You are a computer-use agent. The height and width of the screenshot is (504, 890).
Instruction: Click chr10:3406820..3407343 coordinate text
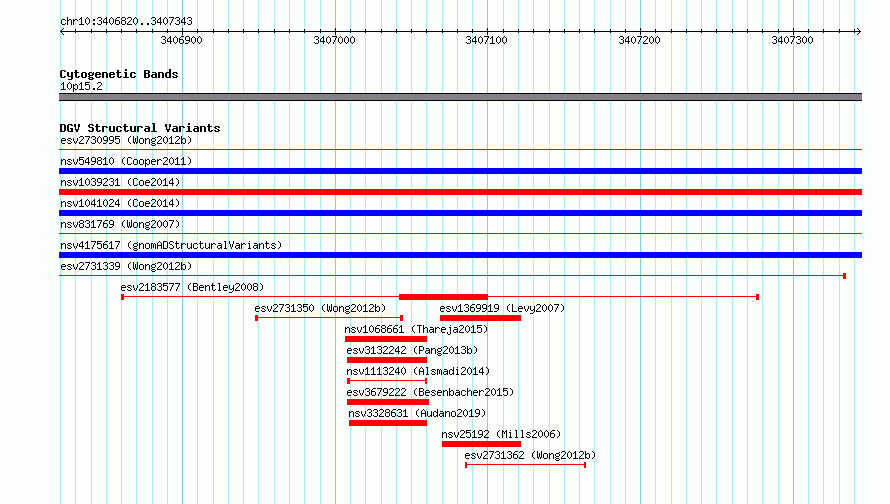[126, 21]
